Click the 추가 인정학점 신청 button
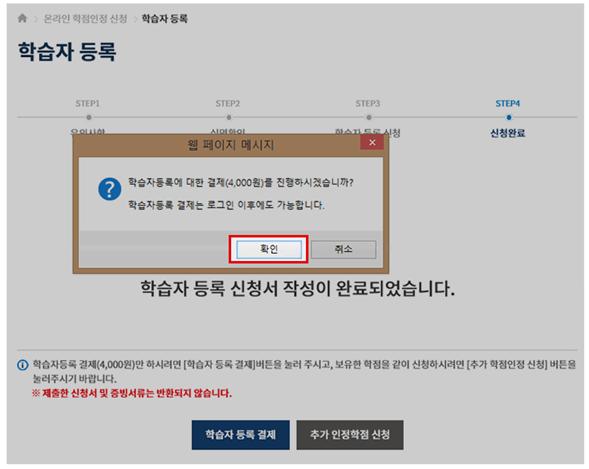The width and height of the screenshot is (589, 469). pyautogui.click(x=350, y=435)
